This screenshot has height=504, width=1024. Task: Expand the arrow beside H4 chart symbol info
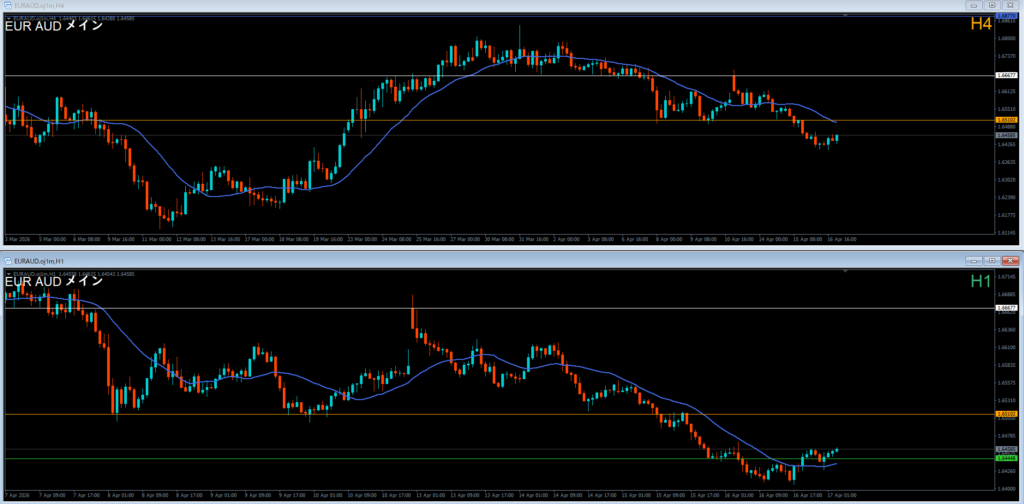7,17
